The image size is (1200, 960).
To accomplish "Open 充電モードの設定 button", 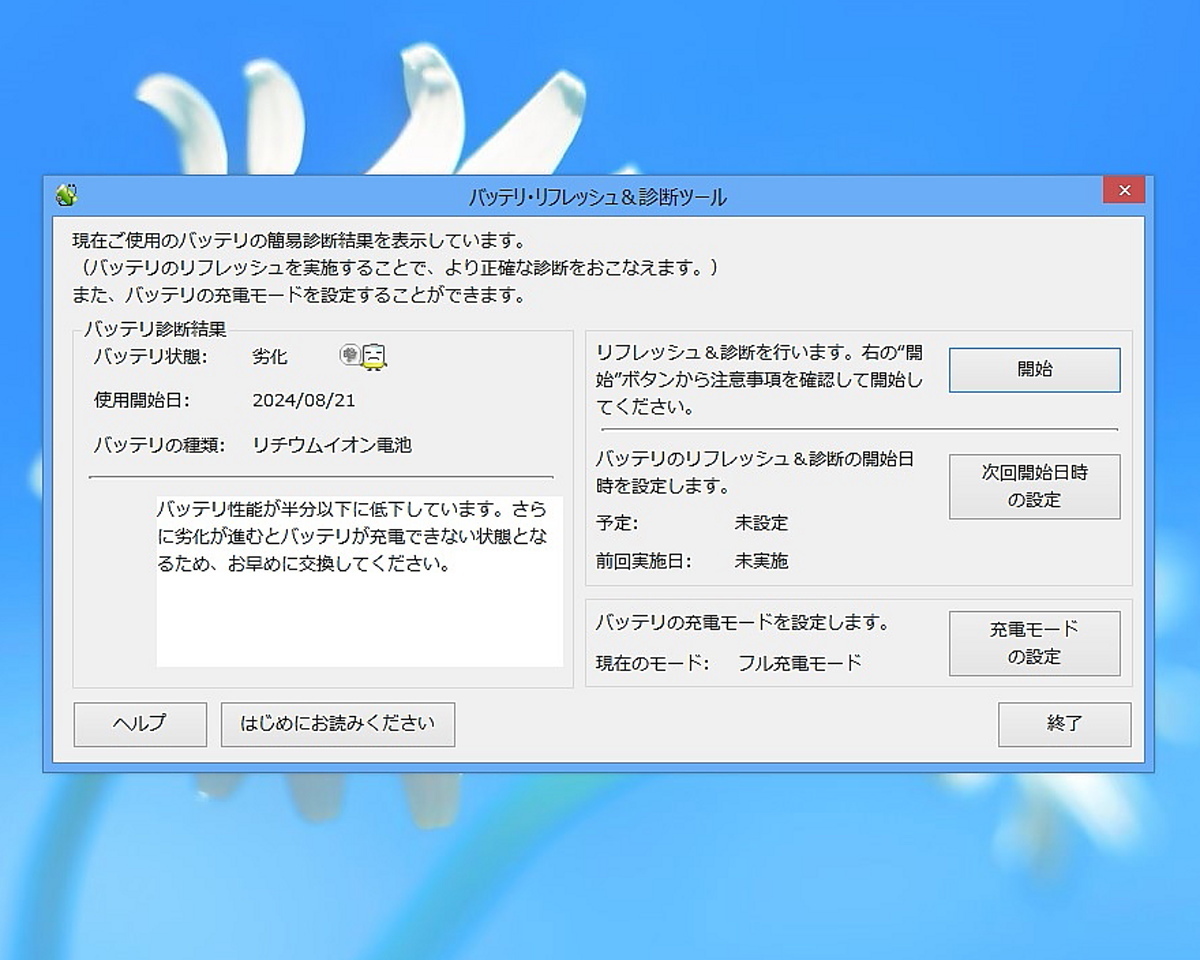I will point(1034,643).
